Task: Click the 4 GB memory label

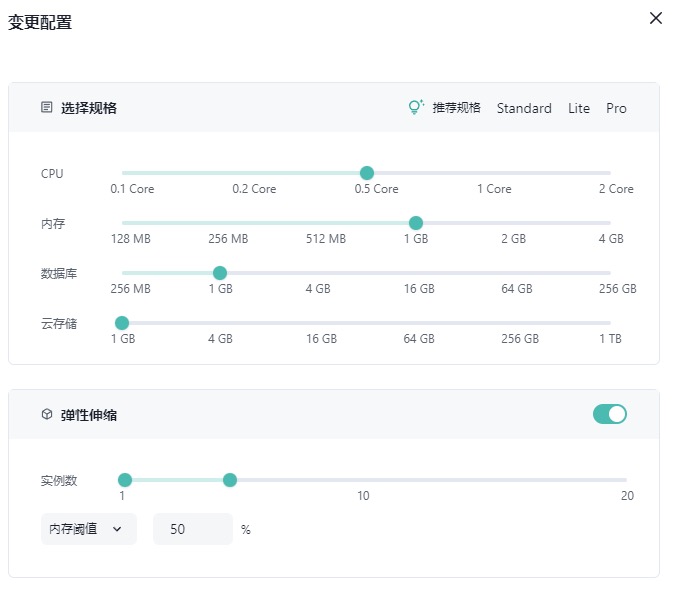Action: (611, 239)
